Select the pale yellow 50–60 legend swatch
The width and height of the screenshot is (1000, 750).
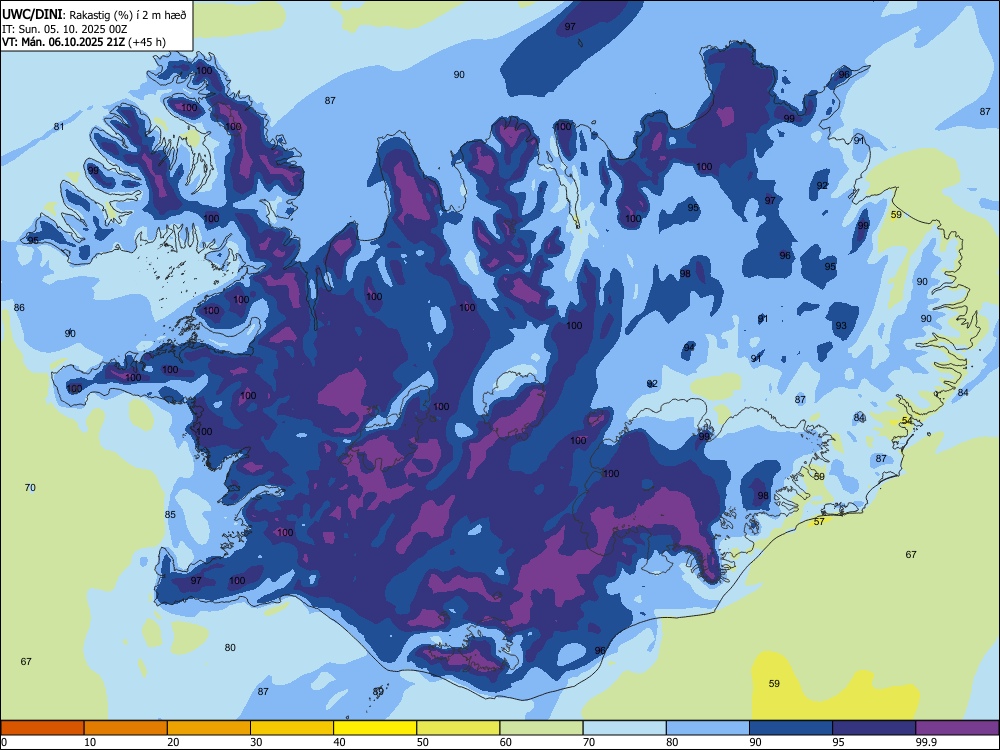point(459,728)
